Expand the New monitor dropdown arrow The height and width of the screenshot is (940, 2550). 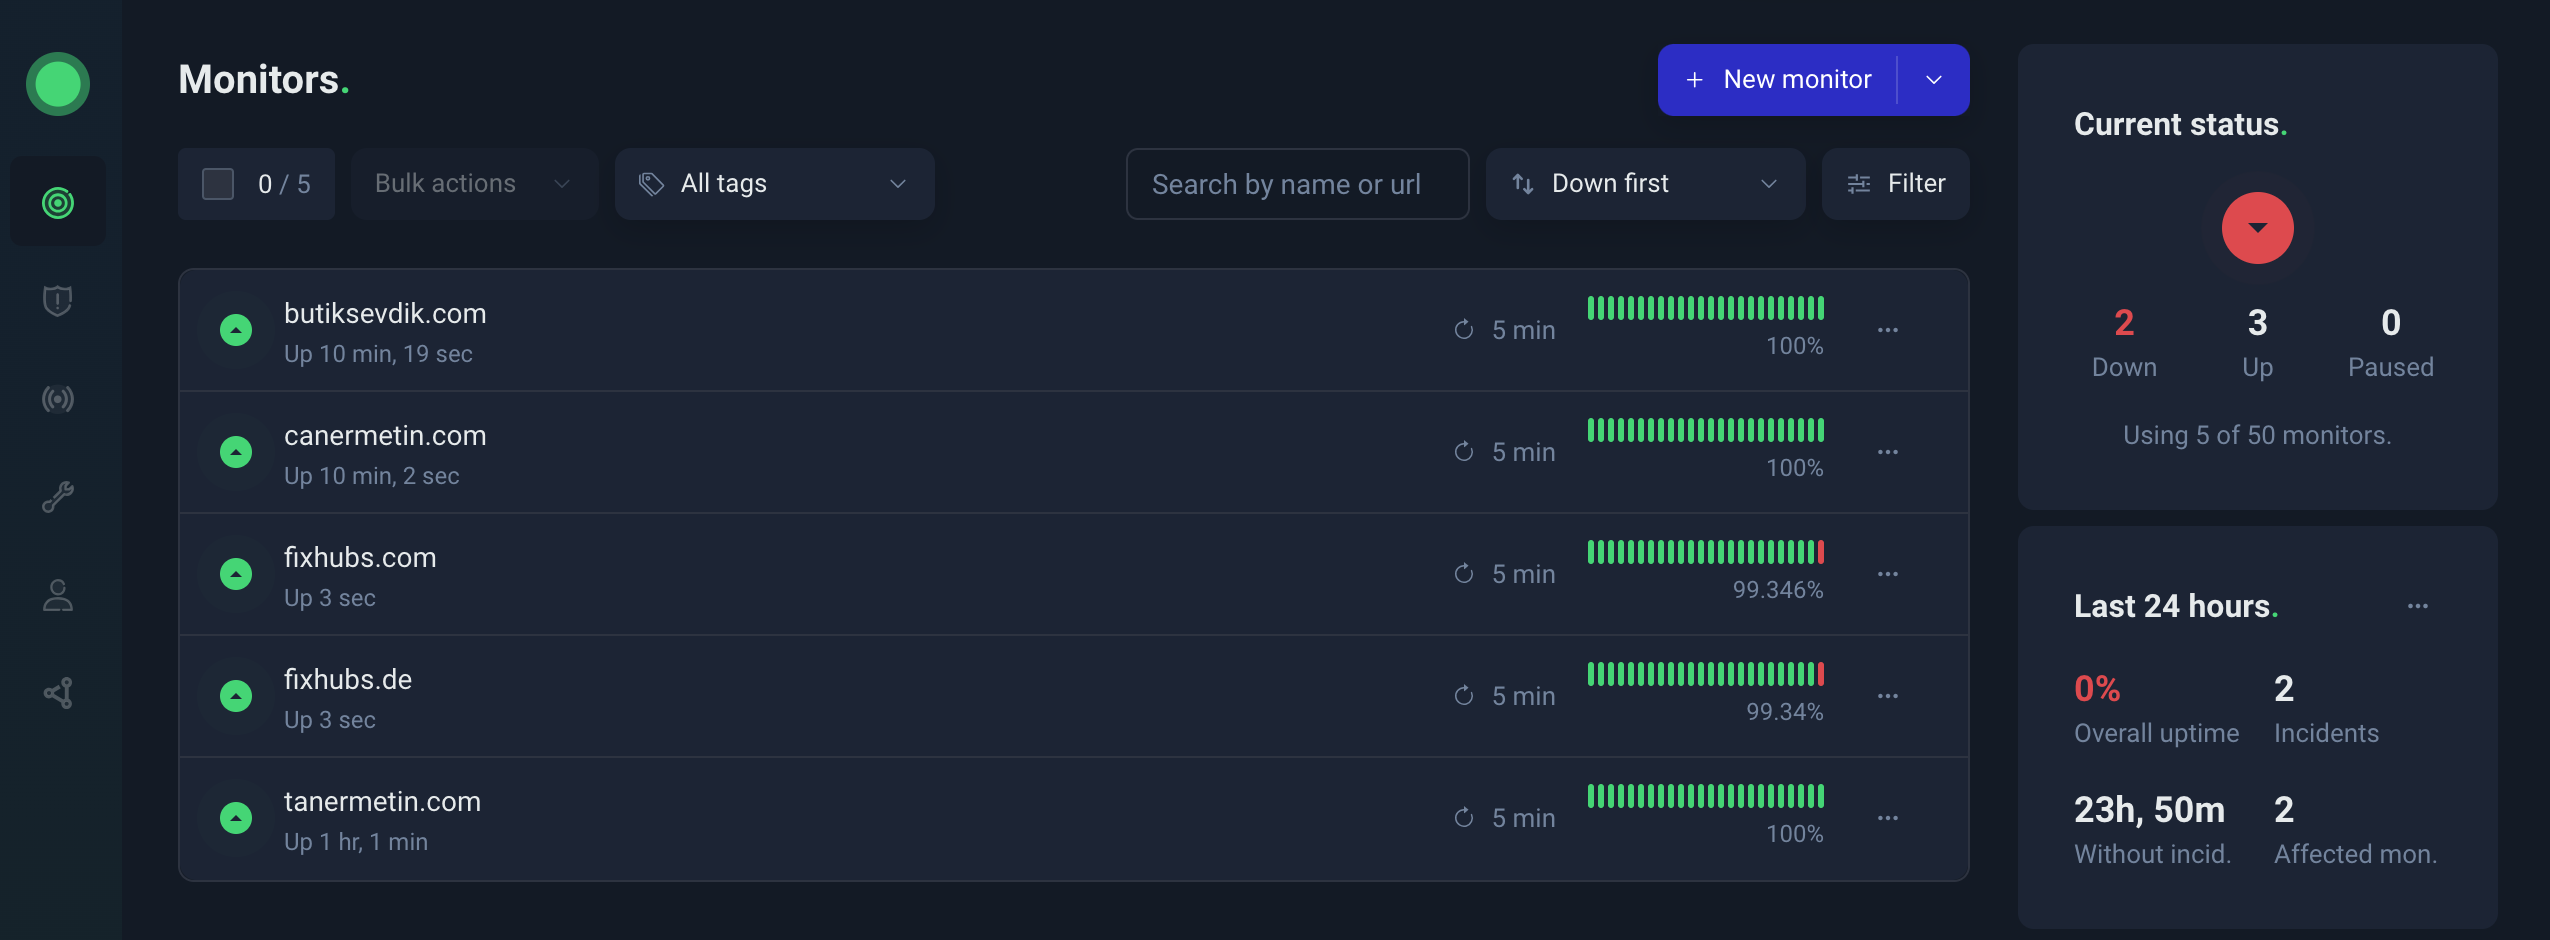click(x=1934, y=80)
